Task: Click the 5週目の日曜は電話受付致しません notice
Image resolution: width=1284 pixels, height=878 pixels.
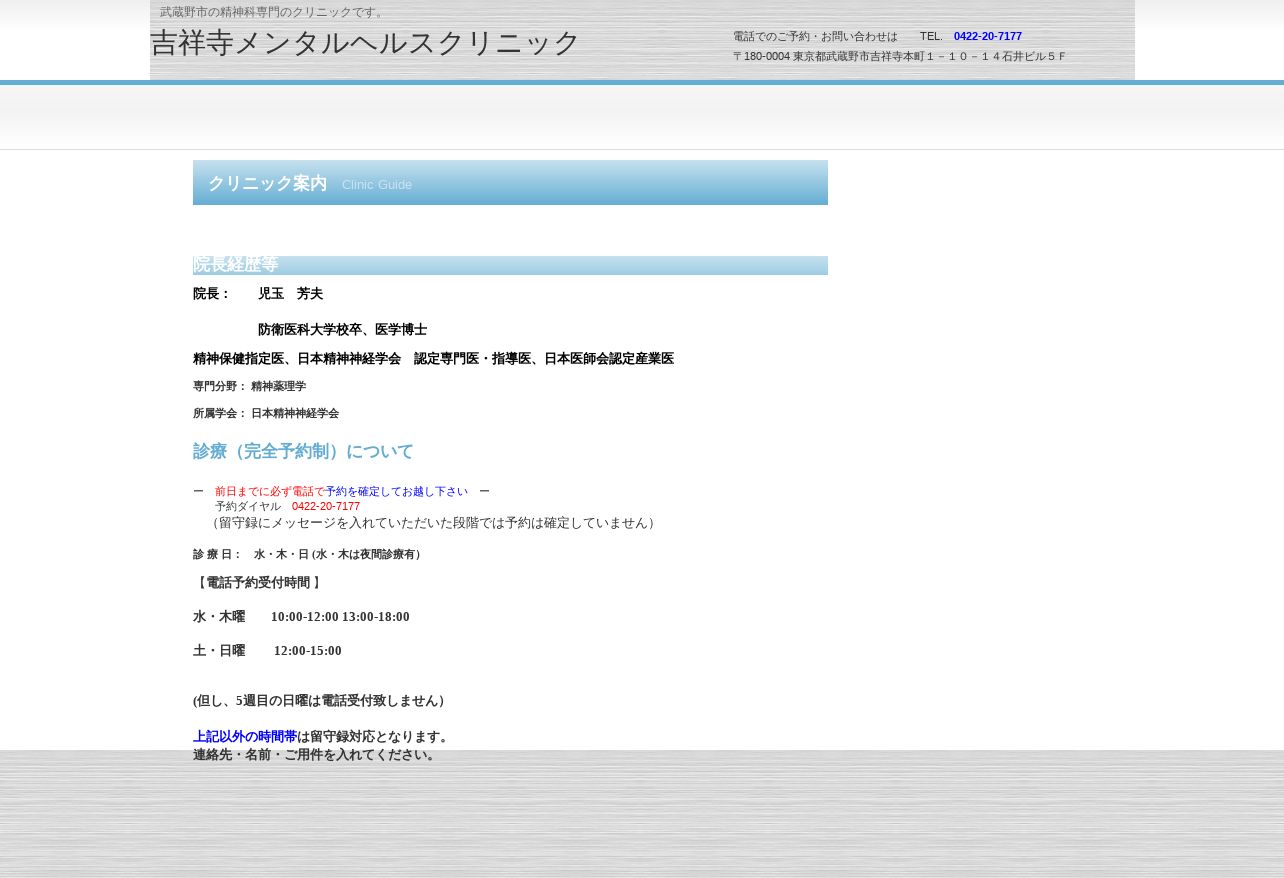Action: pos(321,701)
